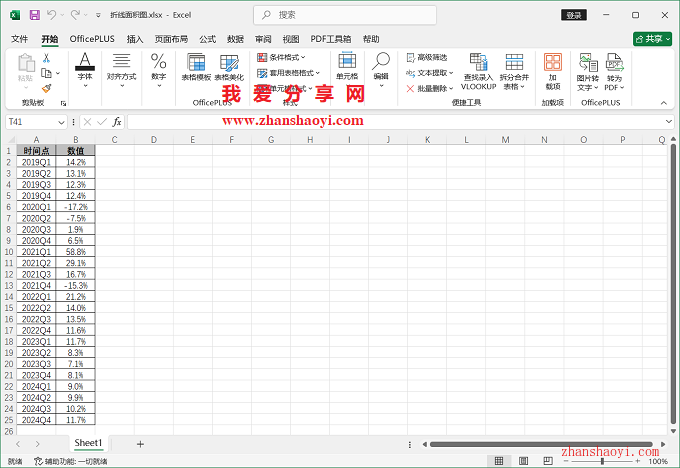
Task: Click the 共享 Share button
Action: 652,39
